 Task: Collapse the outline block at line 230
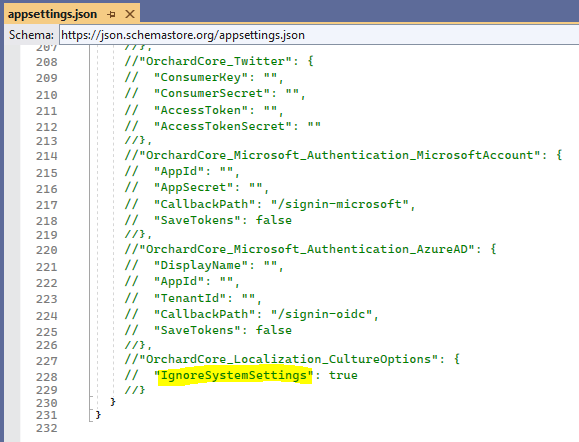point(91,398)
